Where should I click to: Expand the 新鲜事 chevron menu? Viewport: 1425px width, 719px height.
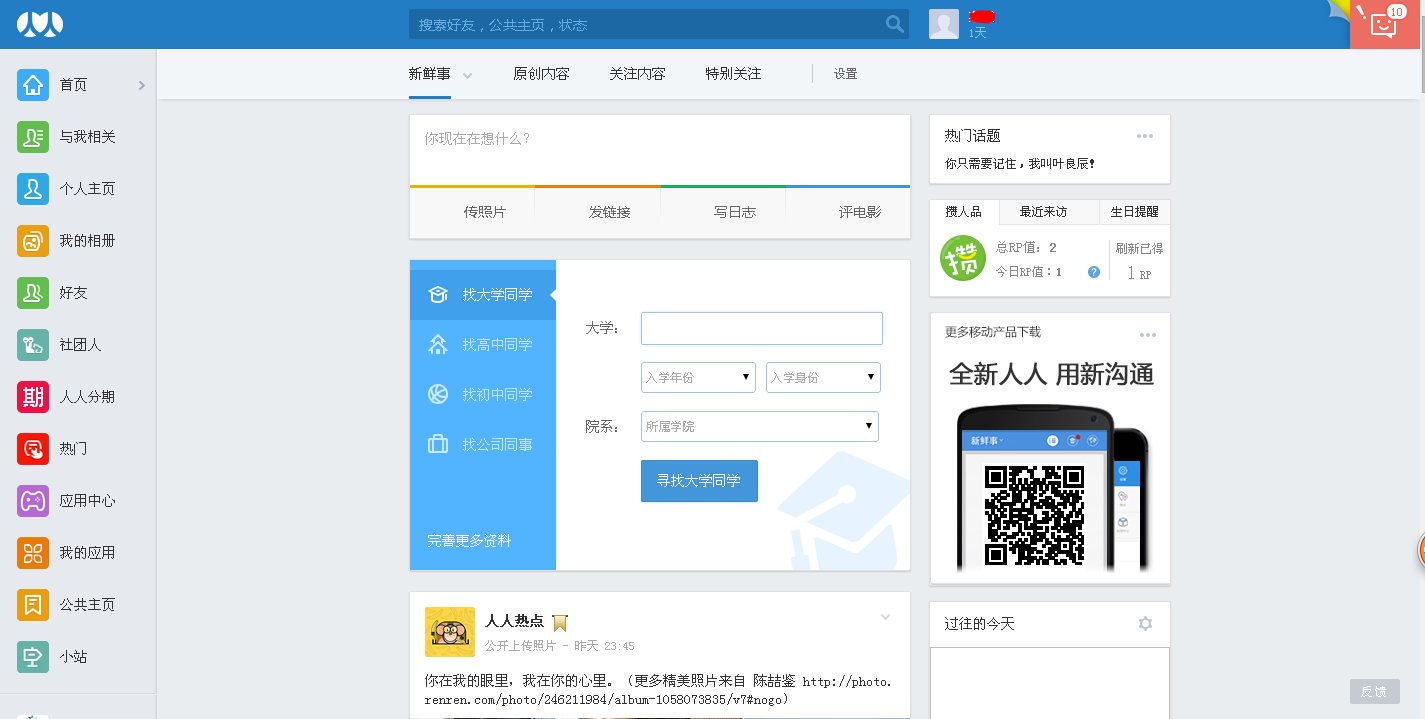coord(466,76)
